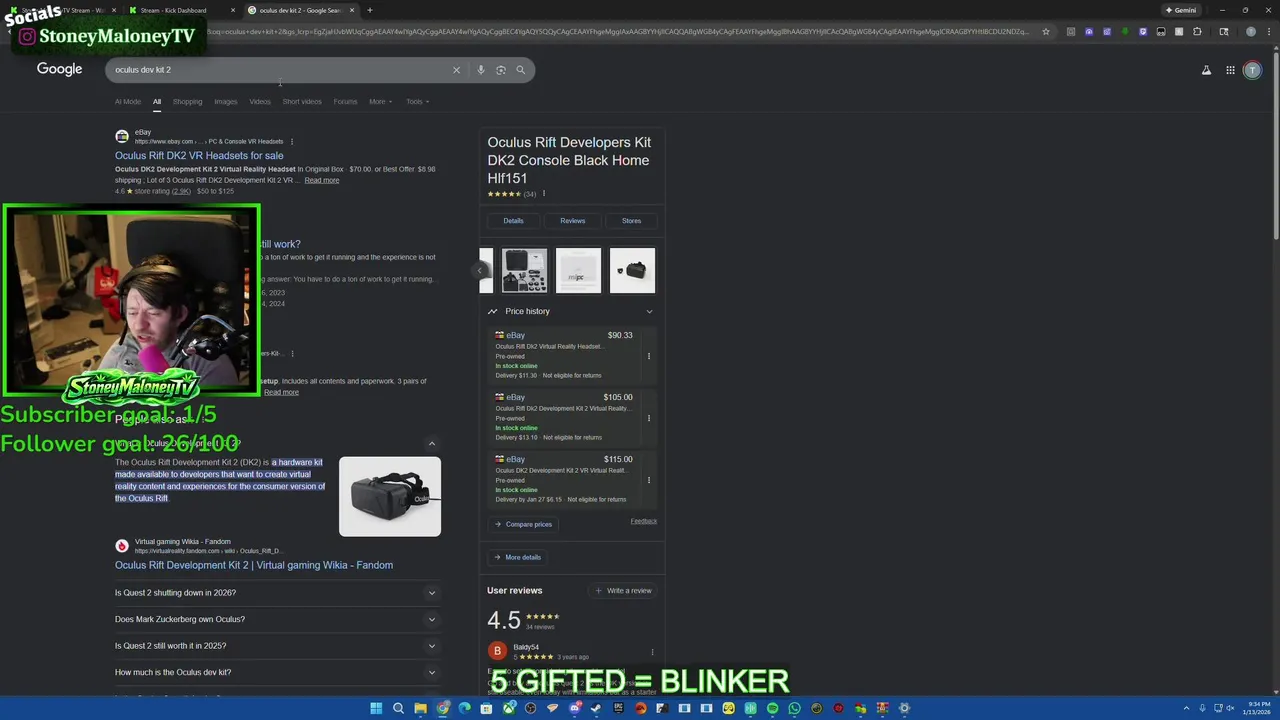Open Google Lens image search icon

pyautogui.click(x=501, y=70)
